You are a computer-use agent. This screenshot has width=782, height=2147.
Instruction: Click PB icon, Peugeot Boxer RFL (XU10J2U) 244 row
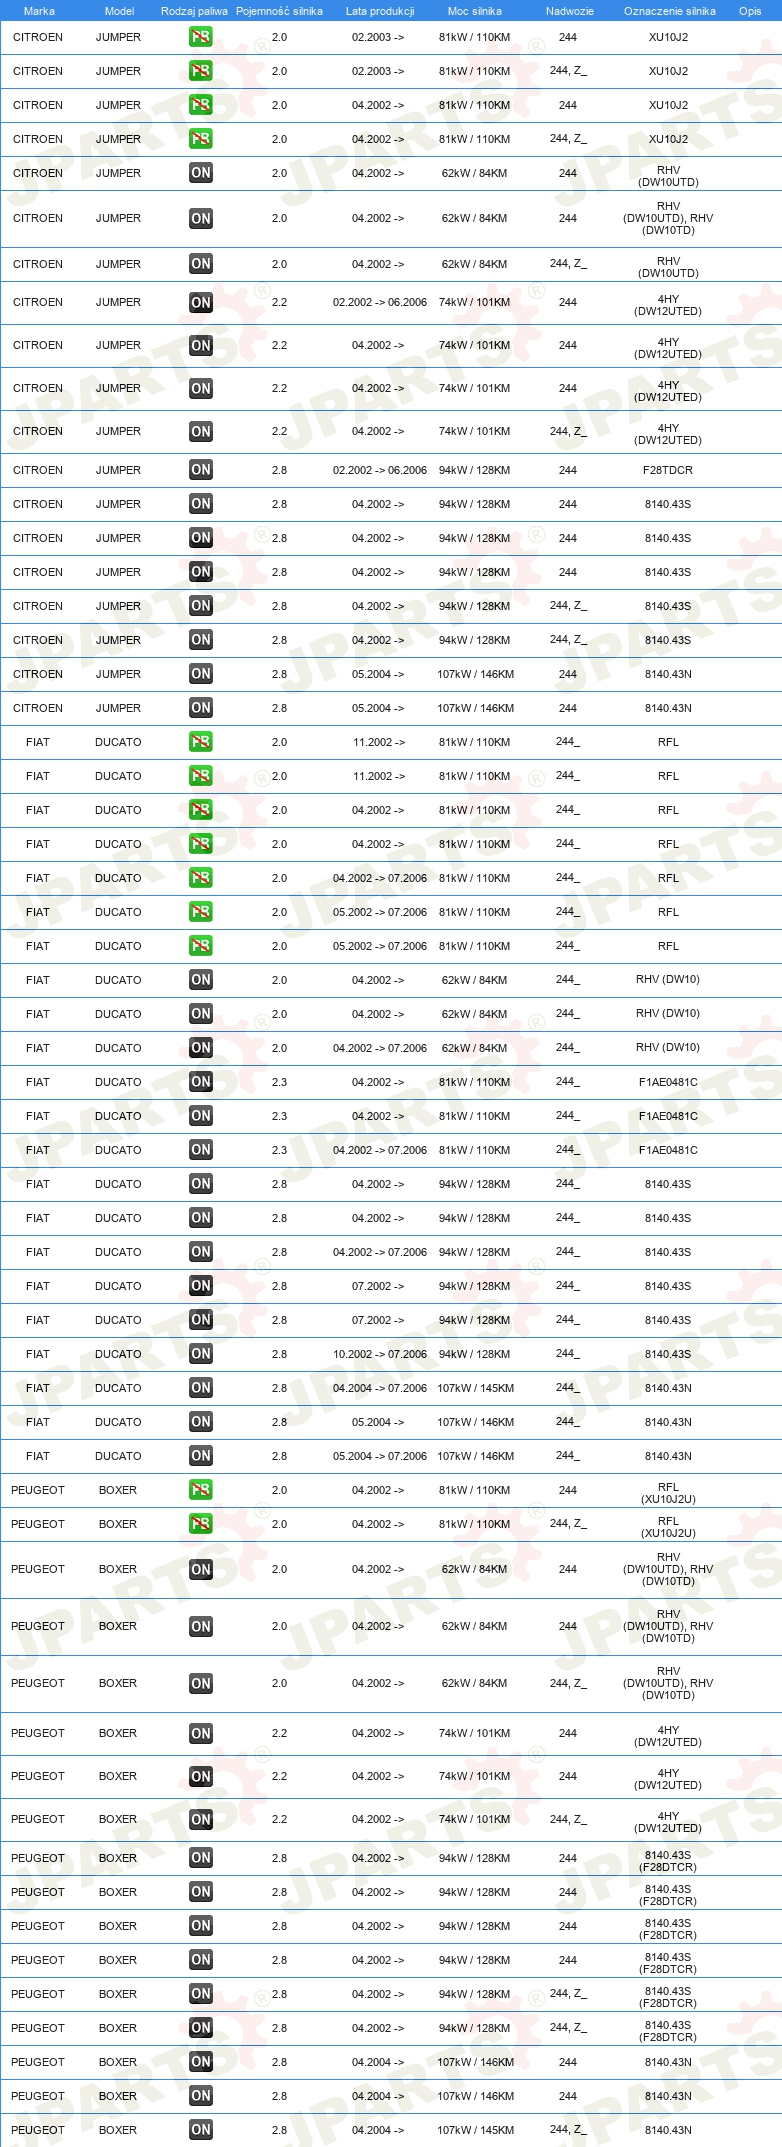tap(201, 1490)
